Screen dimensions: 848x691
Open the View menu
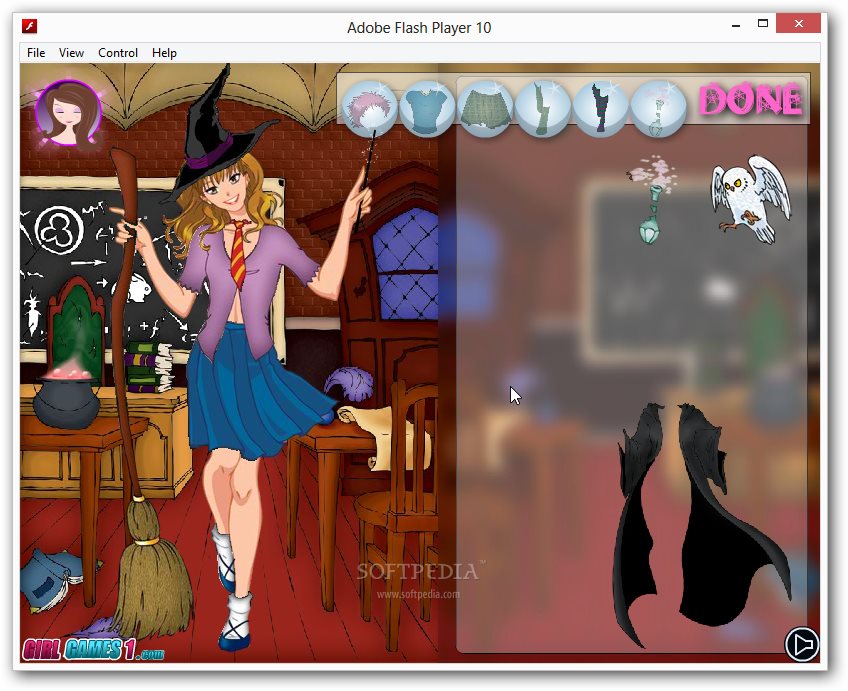point(71,53)
